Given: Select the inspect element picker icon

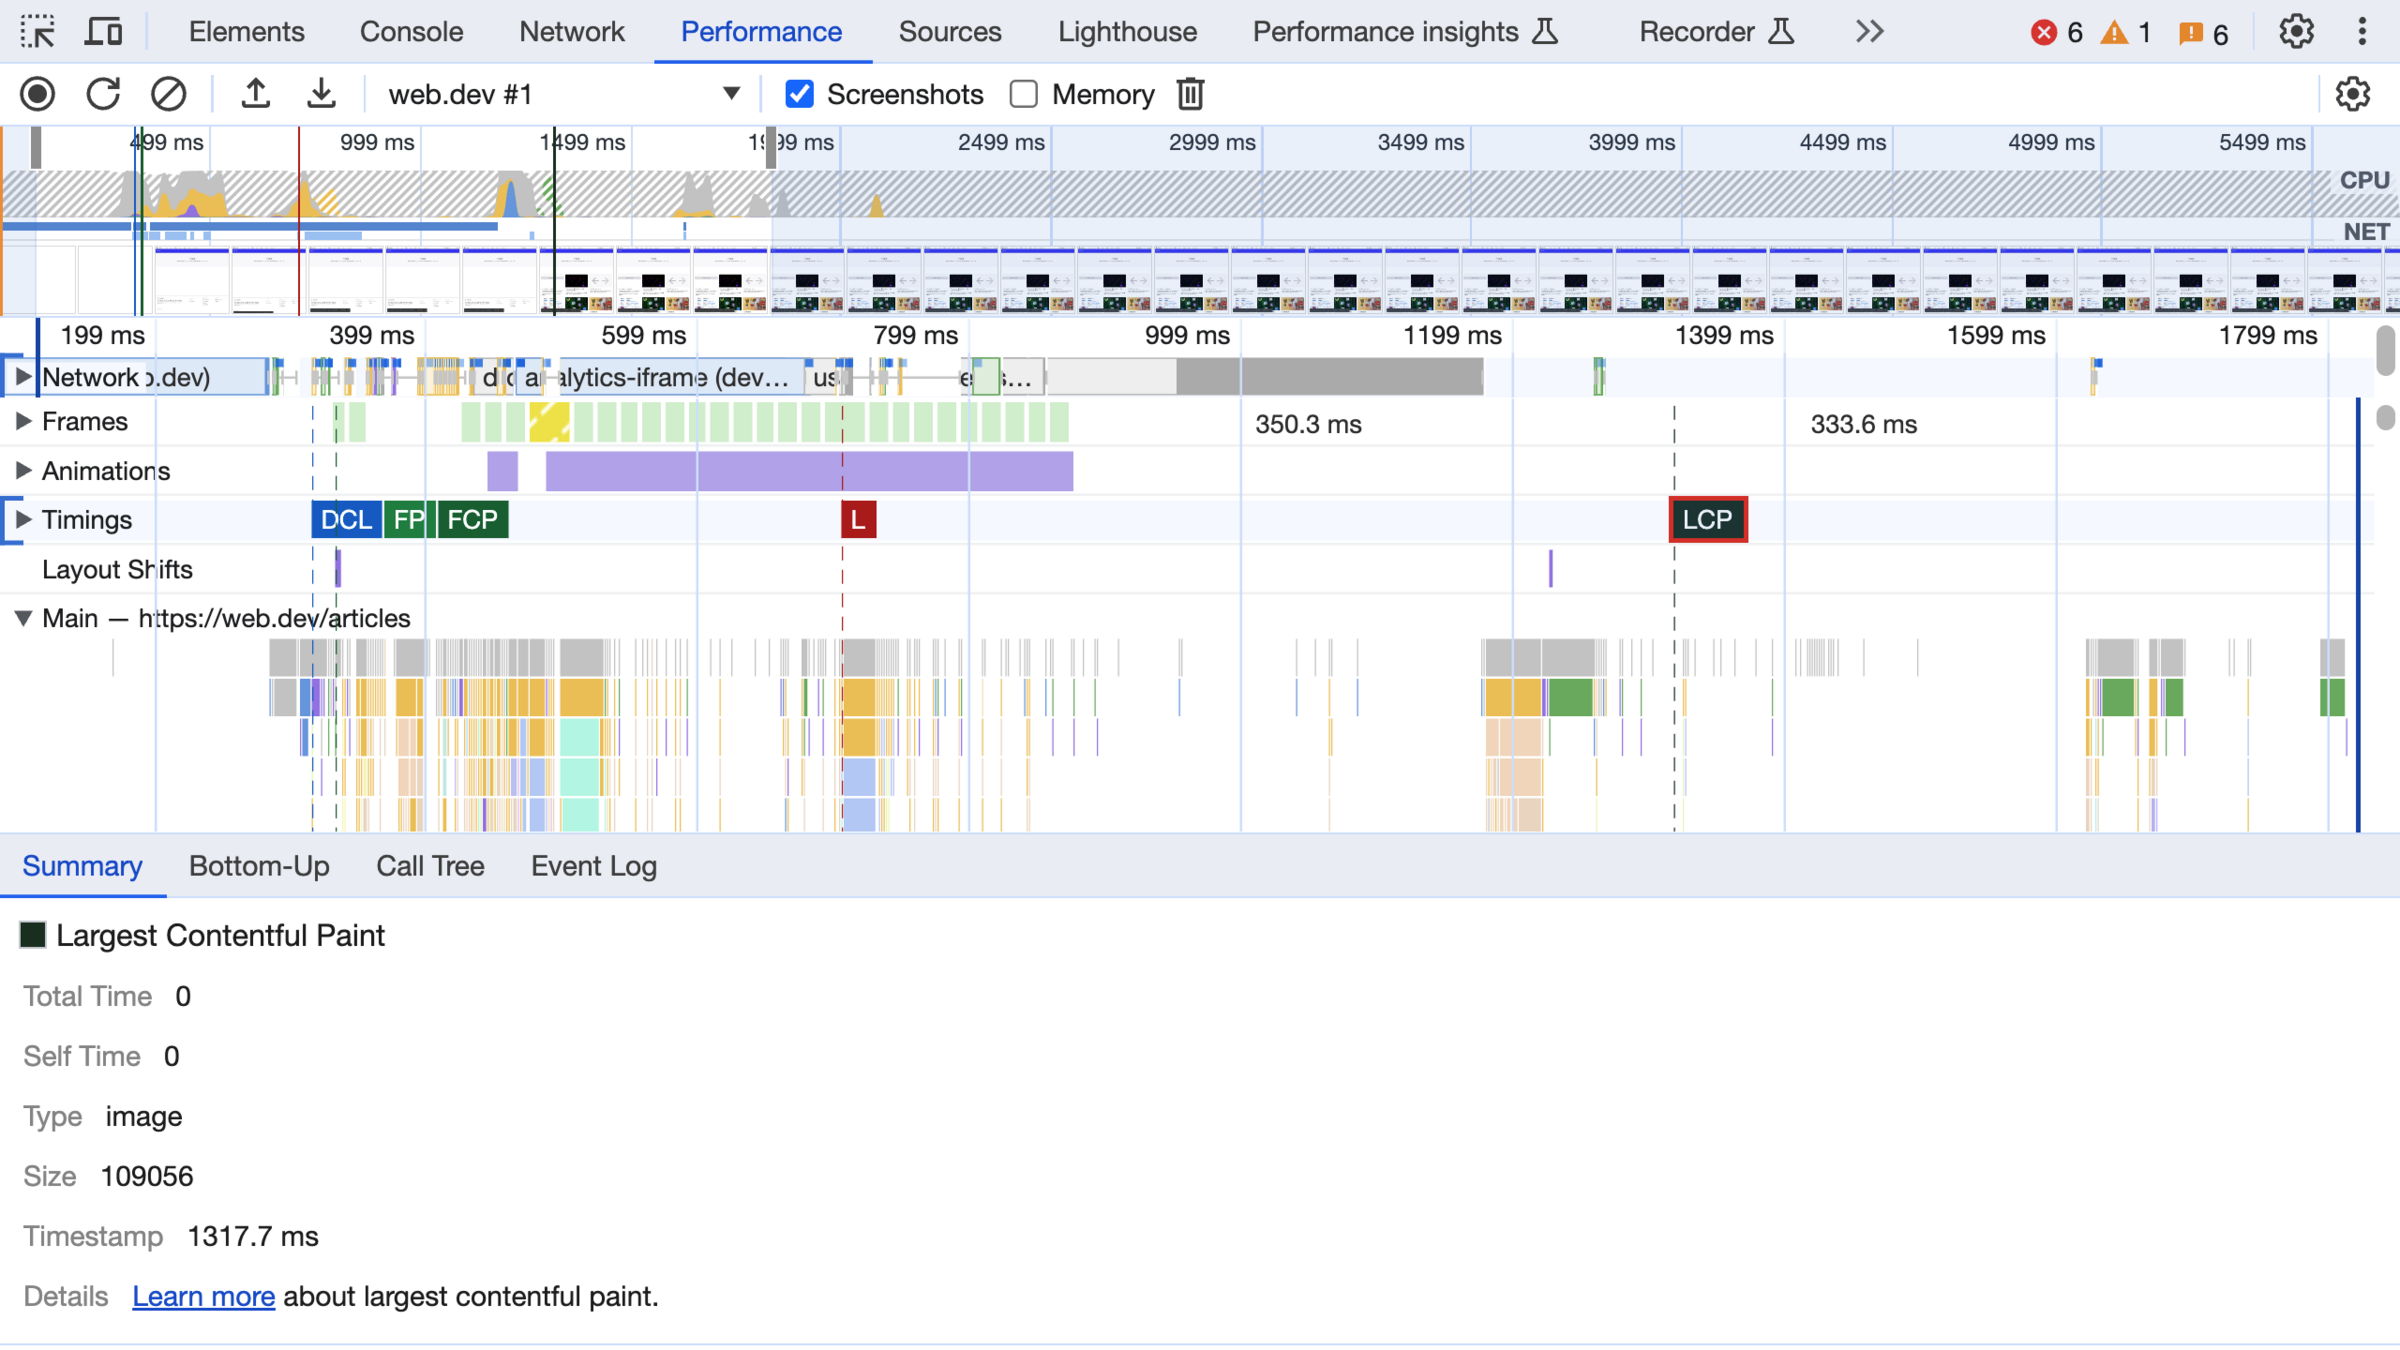Looking at the screenshot, I should pos(38,32).
